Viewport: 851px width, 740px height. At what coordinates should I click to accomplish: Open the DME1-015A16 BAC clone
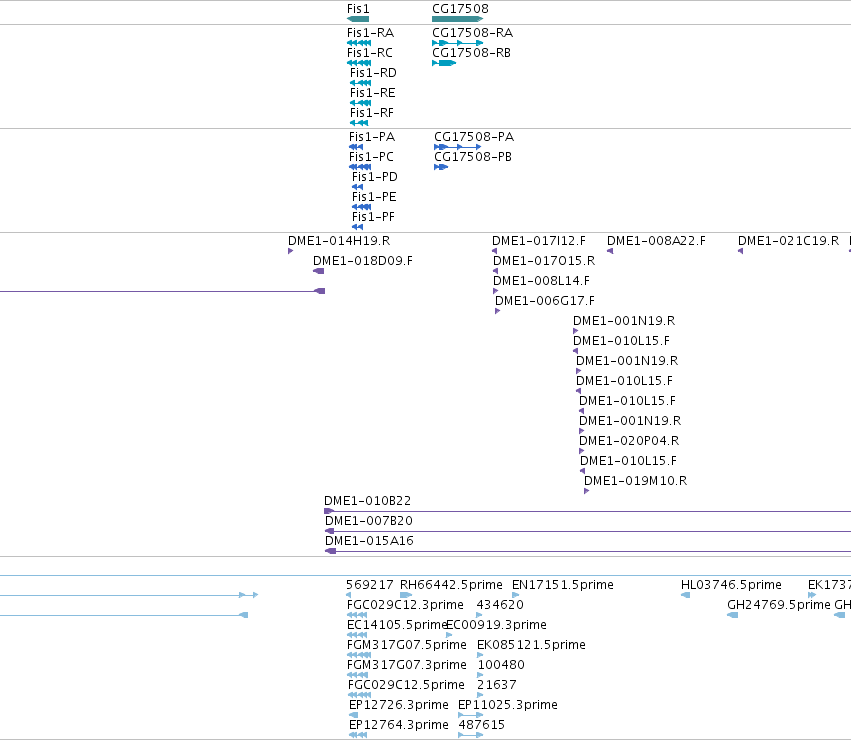(x=588, y=552)
